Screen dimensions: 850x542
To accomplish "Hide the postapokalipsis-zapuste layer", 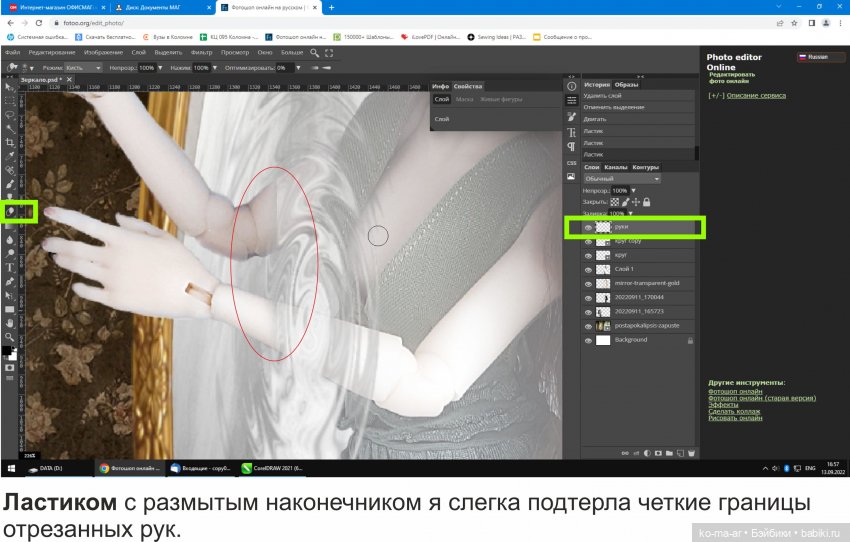I will [588, 326].
